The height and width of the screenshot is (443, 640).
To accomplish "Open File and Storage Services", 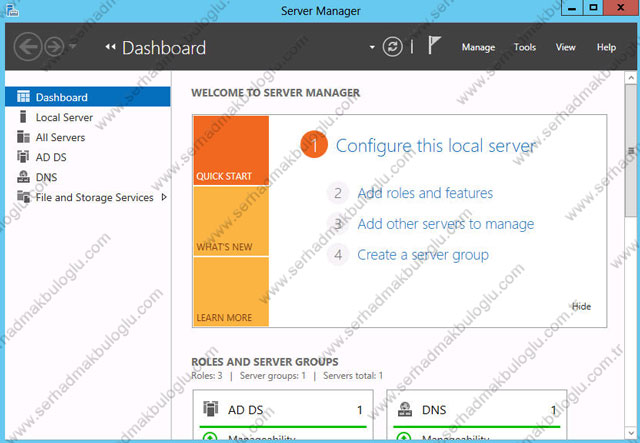I will 88,197.
